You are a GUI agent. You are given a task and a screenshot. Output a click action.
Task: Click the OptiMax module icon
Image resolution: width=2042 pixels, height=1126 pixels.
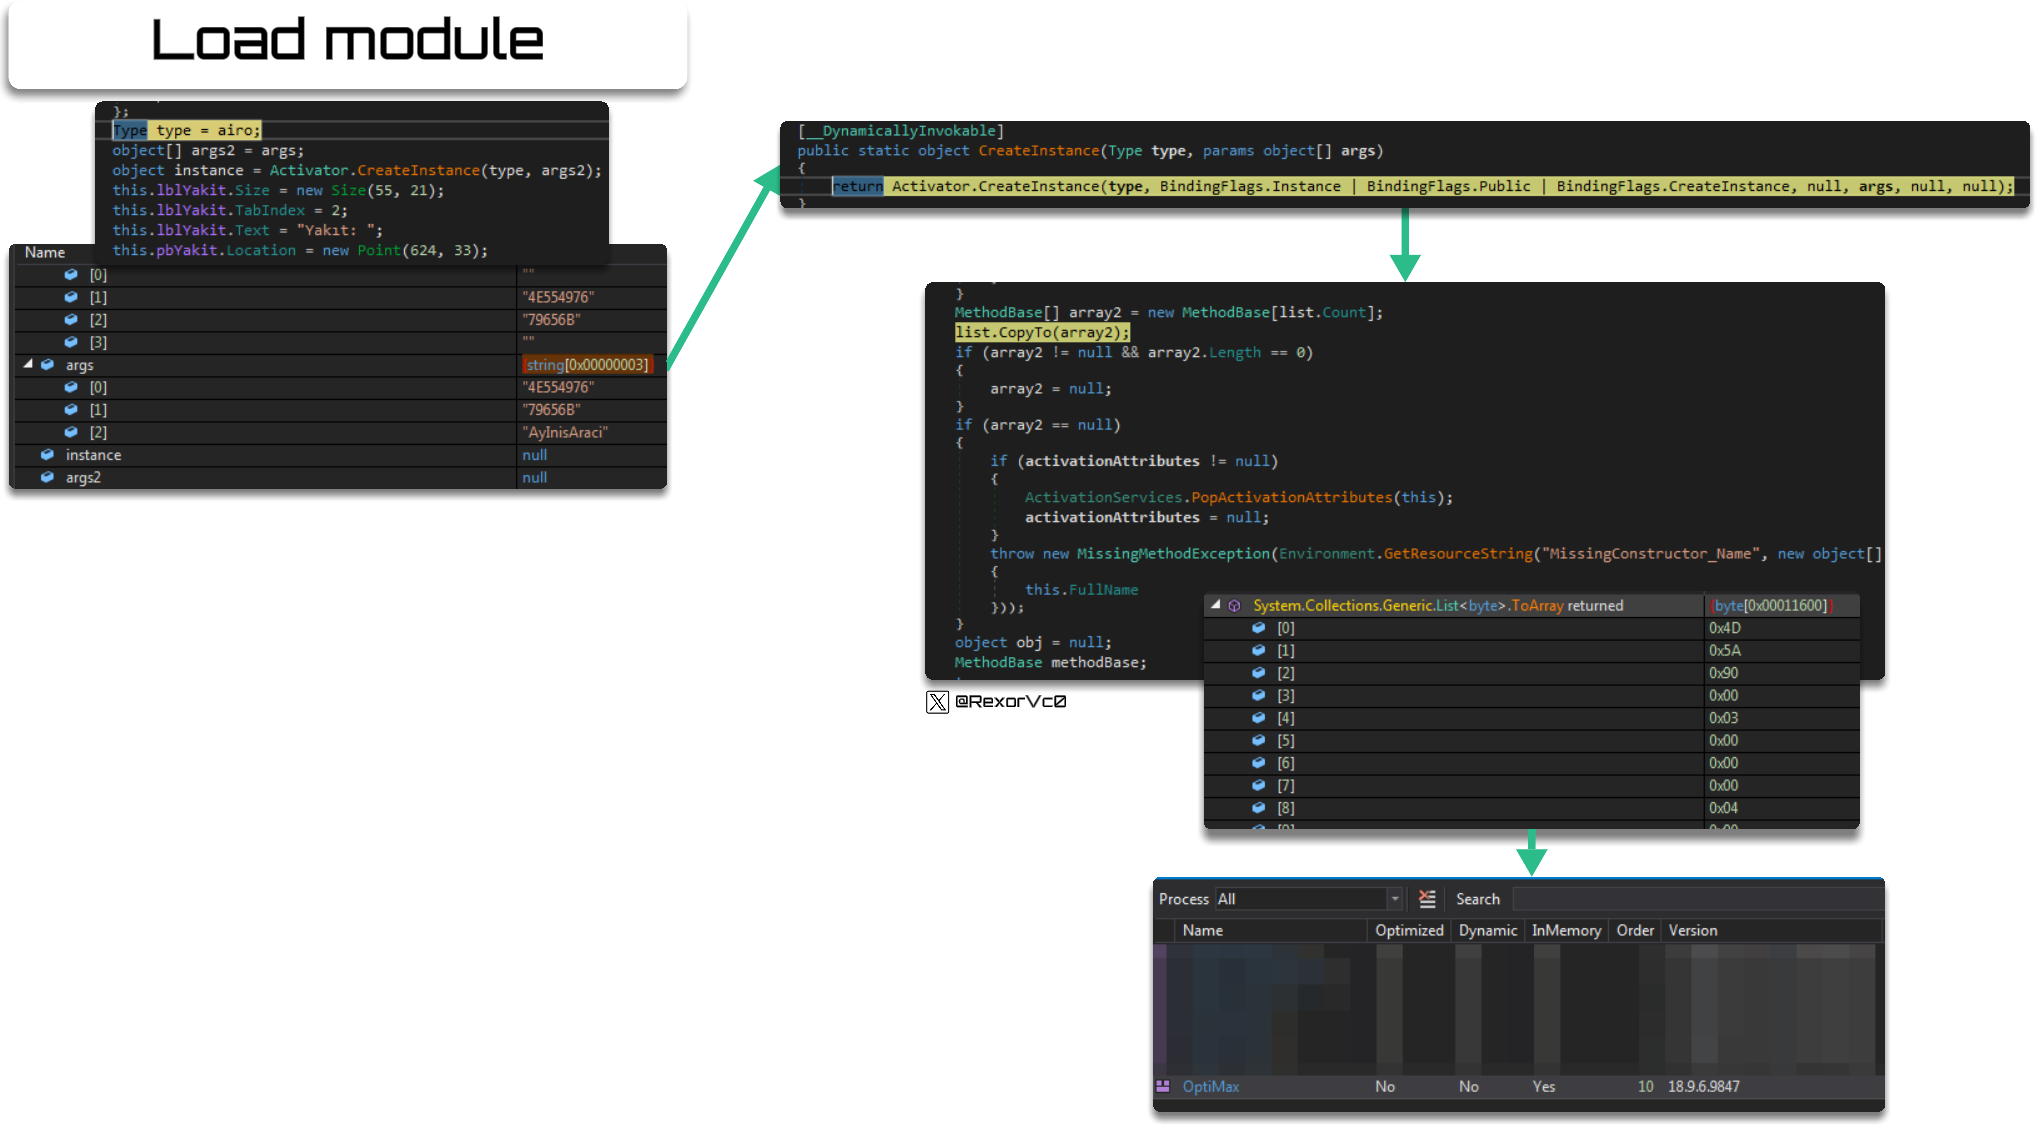tap(1163, 1086)
